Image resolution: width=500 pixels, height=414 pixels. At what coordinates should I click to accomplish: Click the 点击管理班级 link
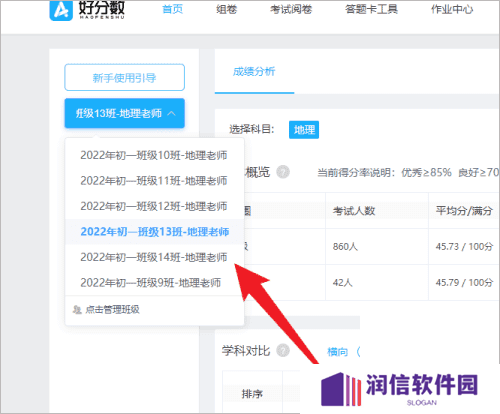click(112, 310)
